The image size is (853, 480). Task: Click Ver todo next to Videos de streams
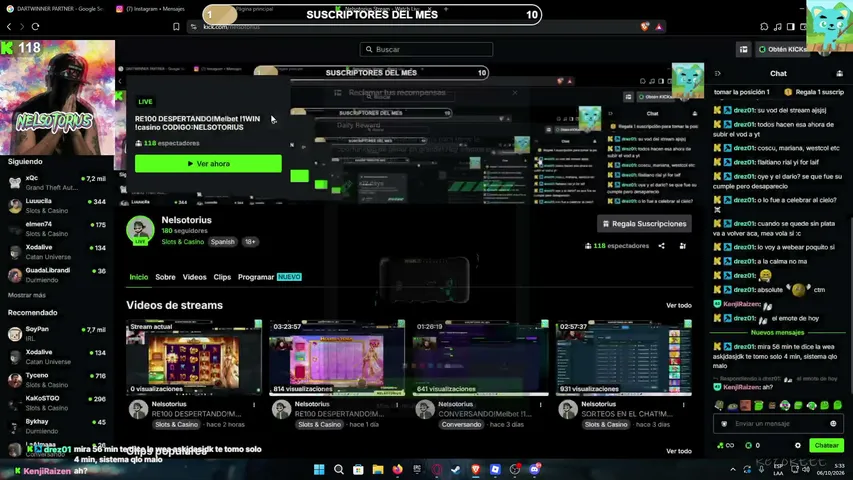679,305
